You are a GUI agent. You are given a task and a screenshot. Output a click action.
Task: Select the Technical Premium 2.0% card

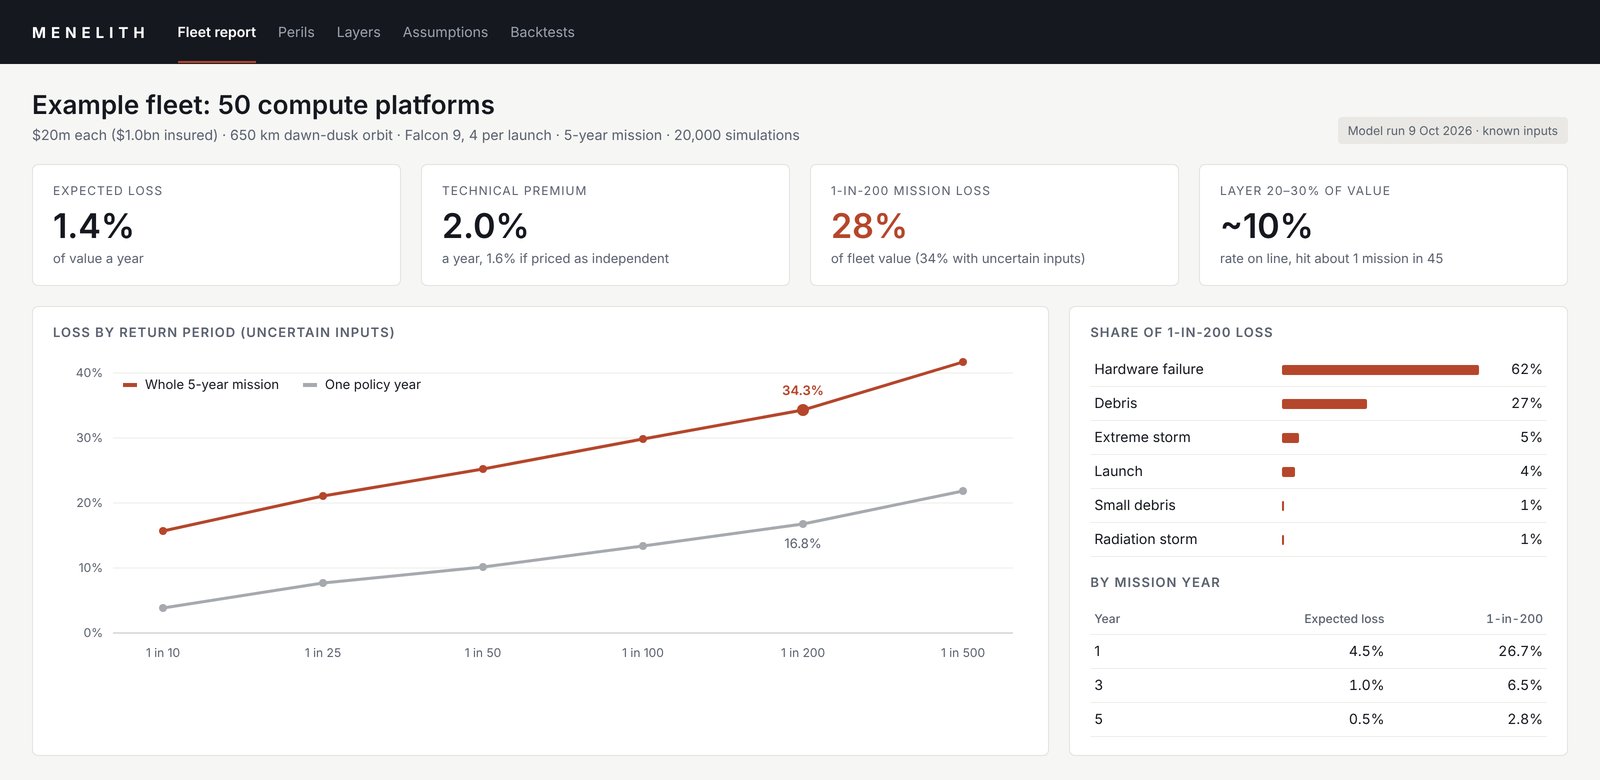tap(605, 225)
